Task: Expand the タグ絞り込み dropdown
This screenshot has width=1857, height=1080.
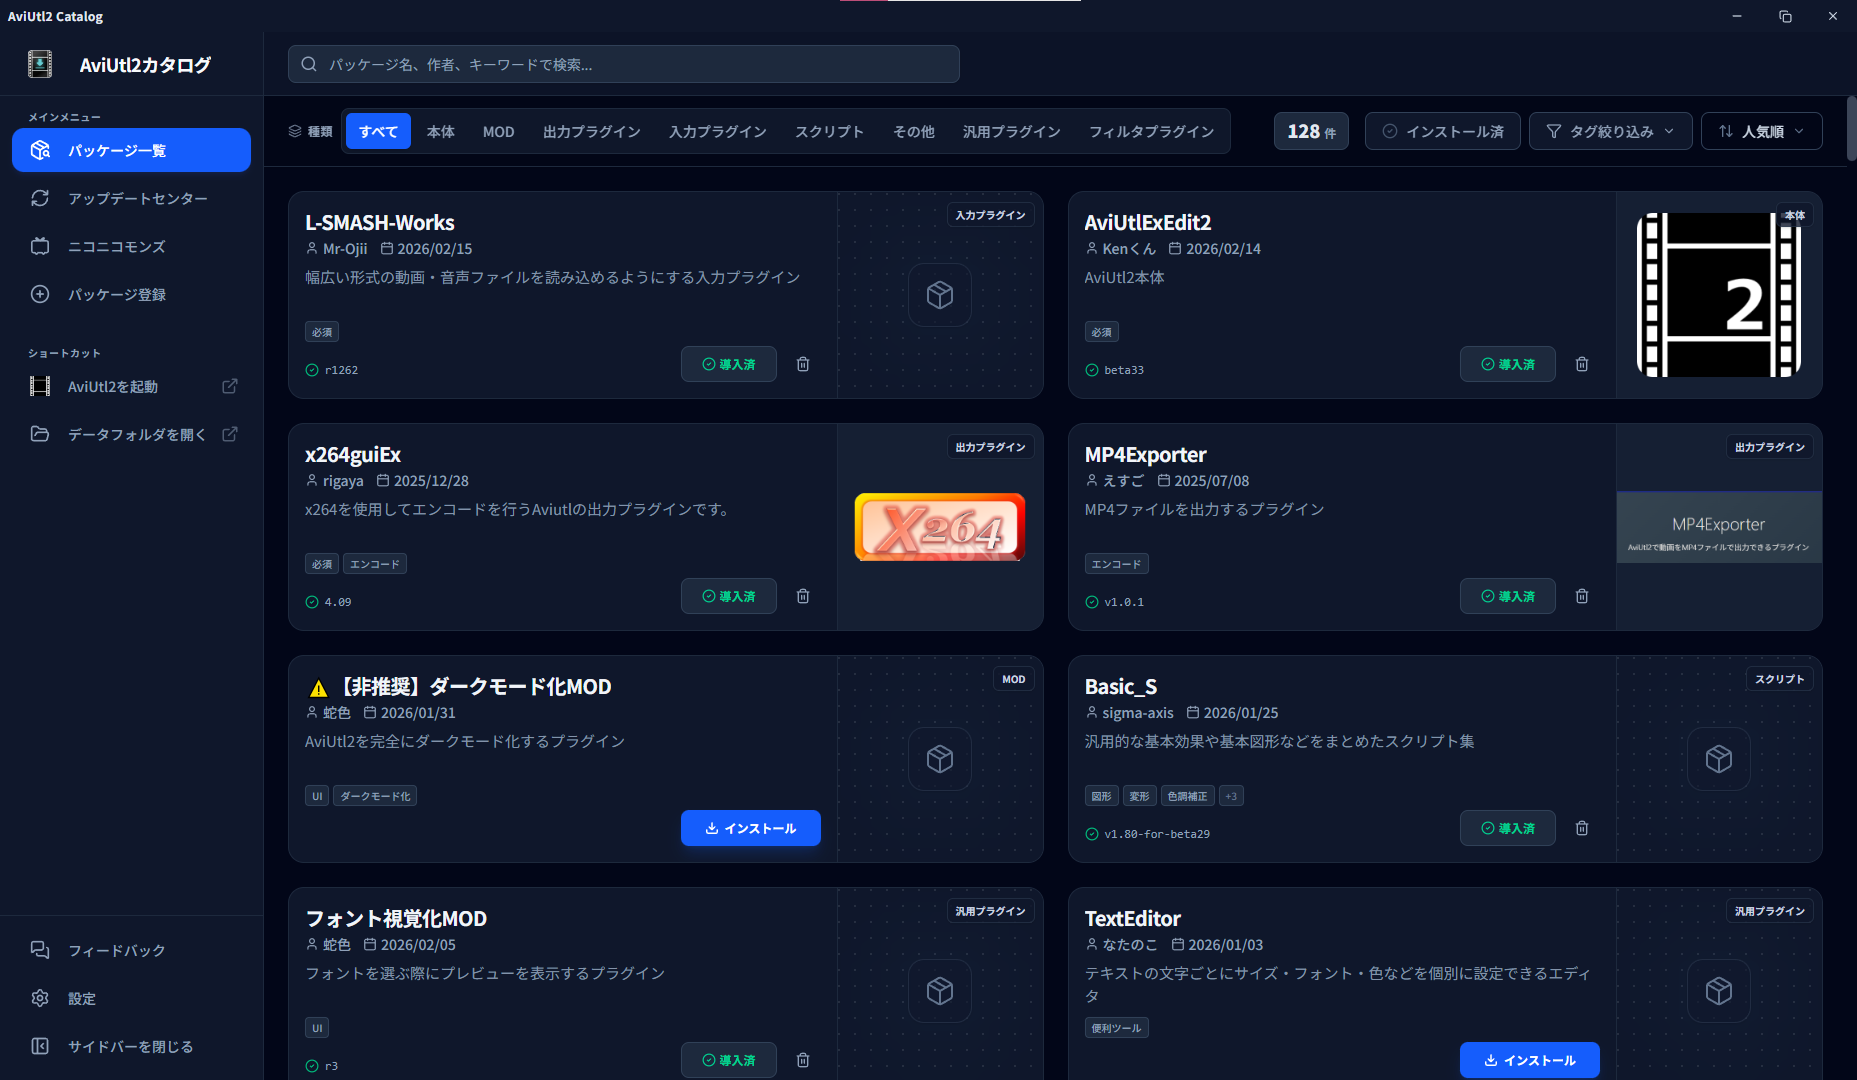Action: (x=1610, y=132)
